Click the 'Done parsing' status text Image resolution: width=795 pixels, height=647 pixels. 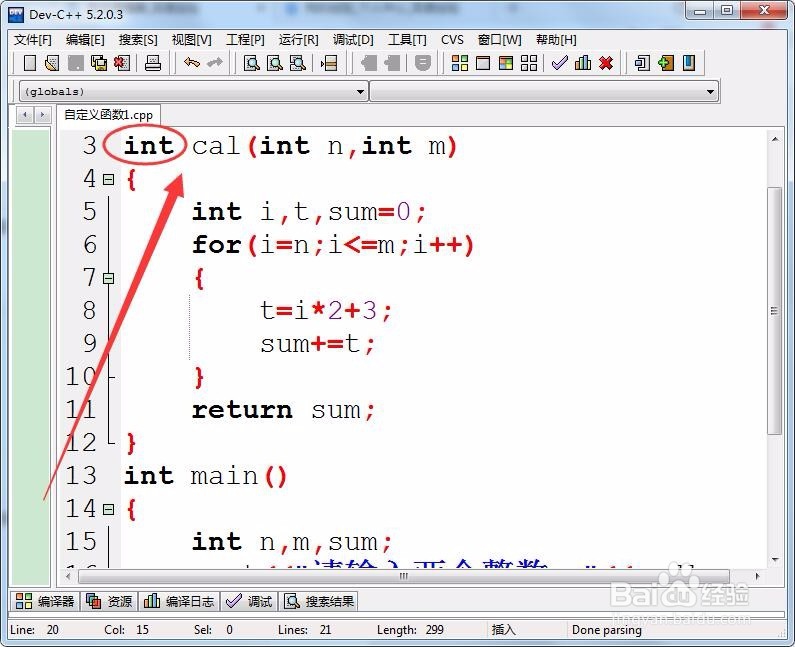(x=607, y=630)
